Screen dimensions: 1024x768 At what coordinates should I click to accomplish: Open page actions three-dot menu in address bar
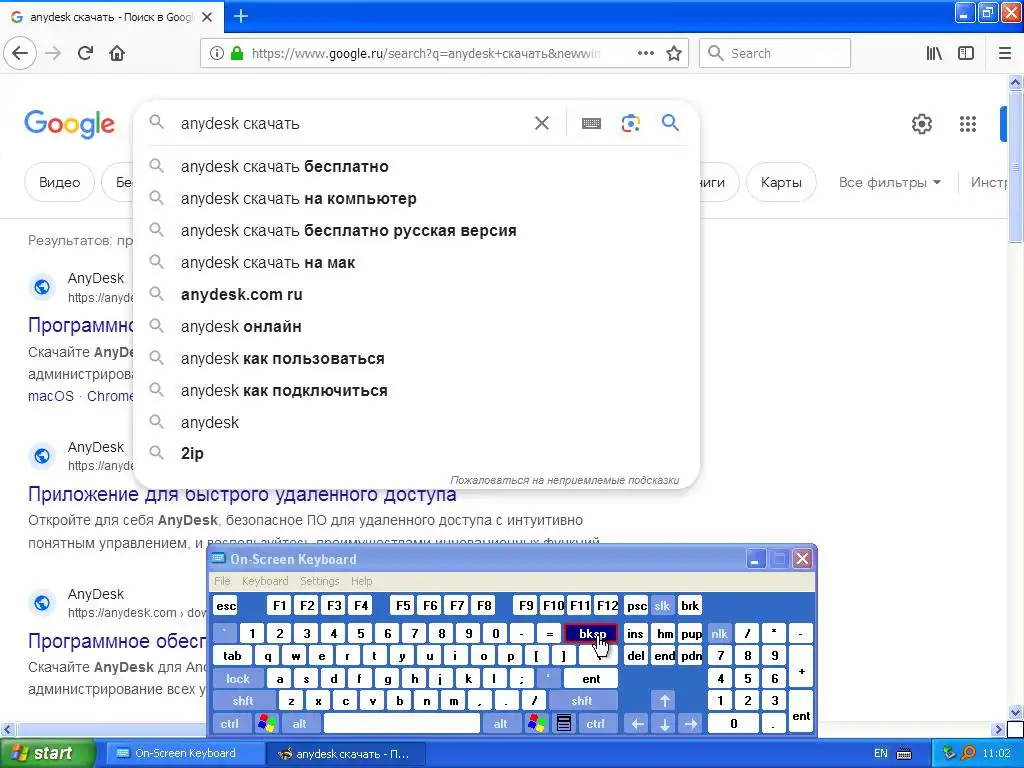pyautogui.click(x=646, y=54)
